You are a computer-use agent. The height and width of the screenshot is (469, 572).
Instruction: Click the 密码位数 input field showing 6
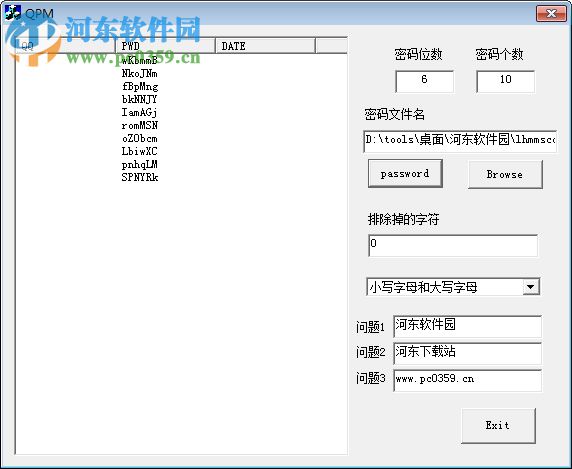[424, 81]
